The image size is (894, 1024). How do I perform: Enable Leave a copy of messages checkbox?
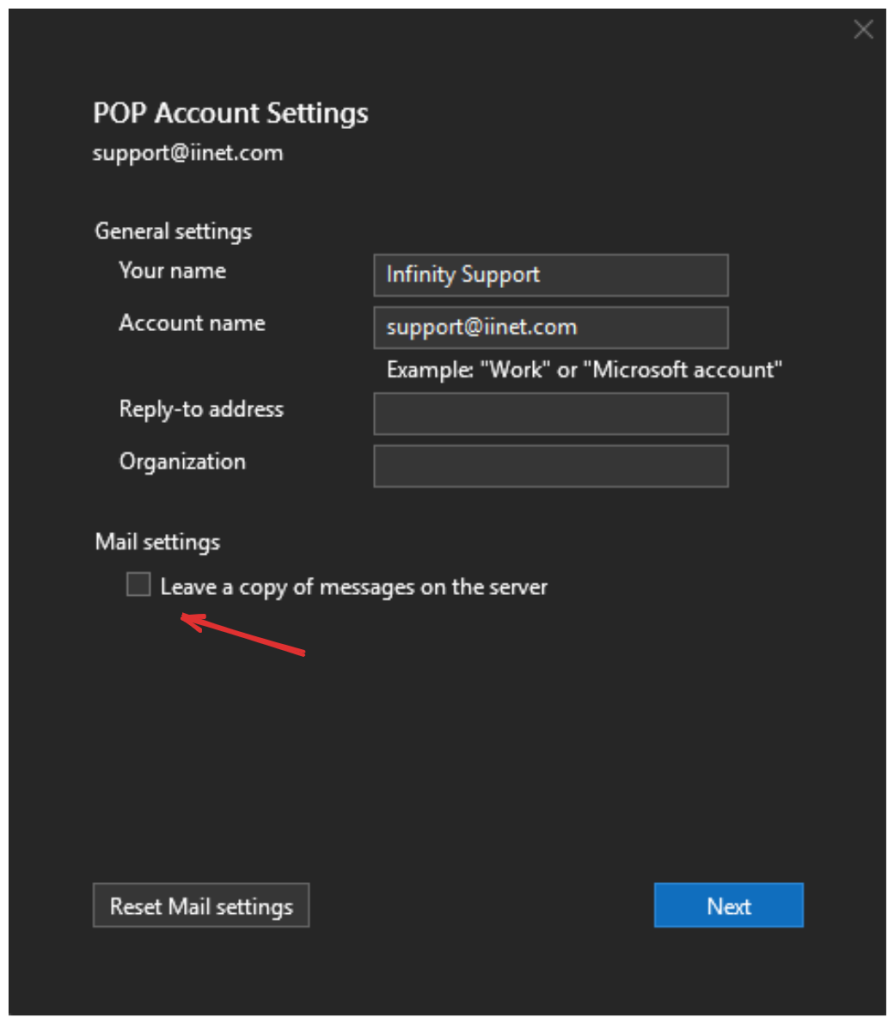138,585
